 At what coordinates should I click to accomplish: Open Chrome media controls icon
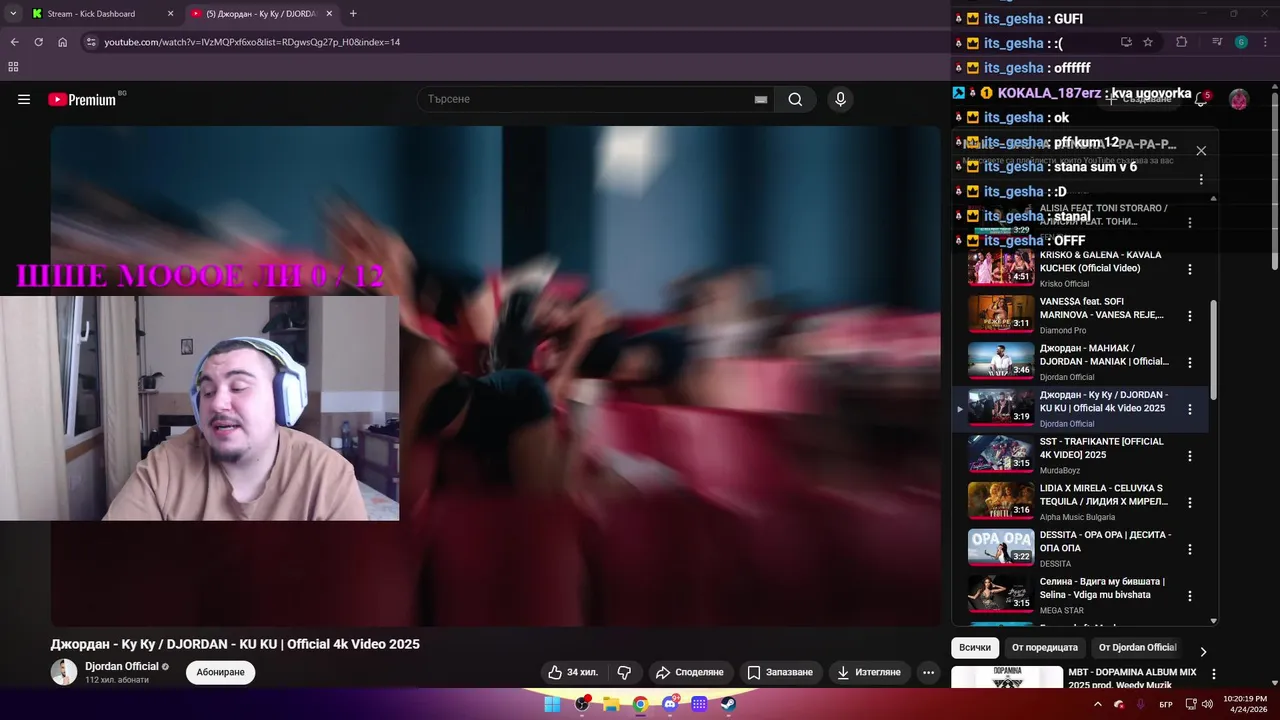point(1217,42)
